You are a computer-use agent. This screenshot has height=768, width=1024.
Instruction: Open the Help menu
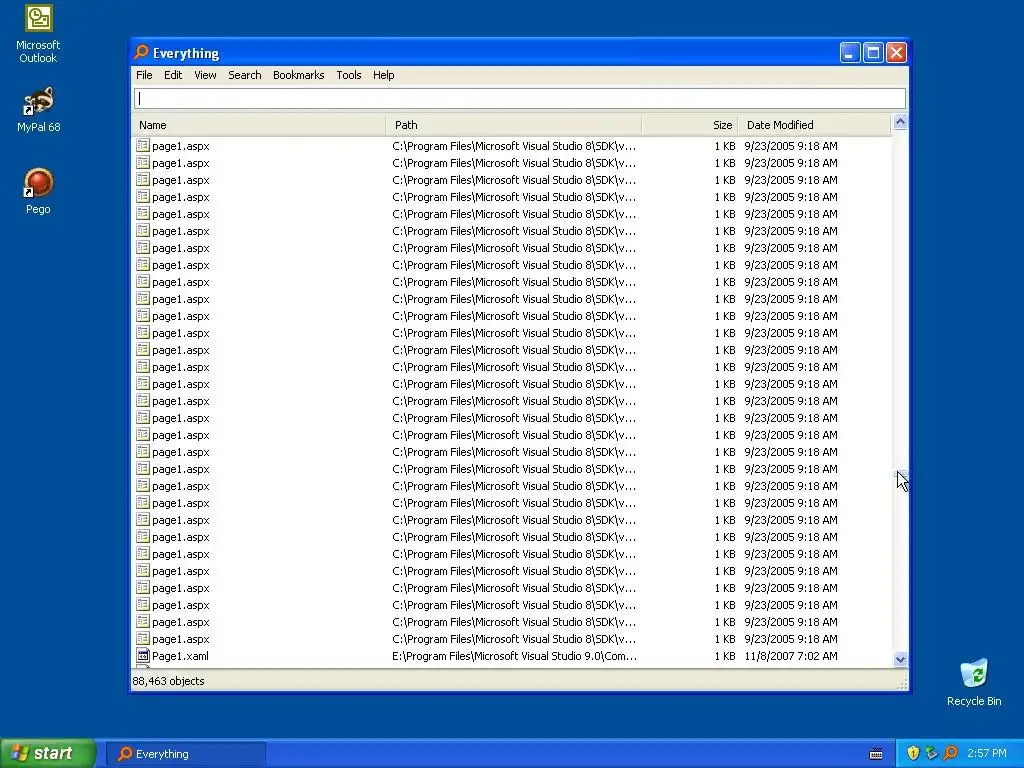tap(383, 75)
